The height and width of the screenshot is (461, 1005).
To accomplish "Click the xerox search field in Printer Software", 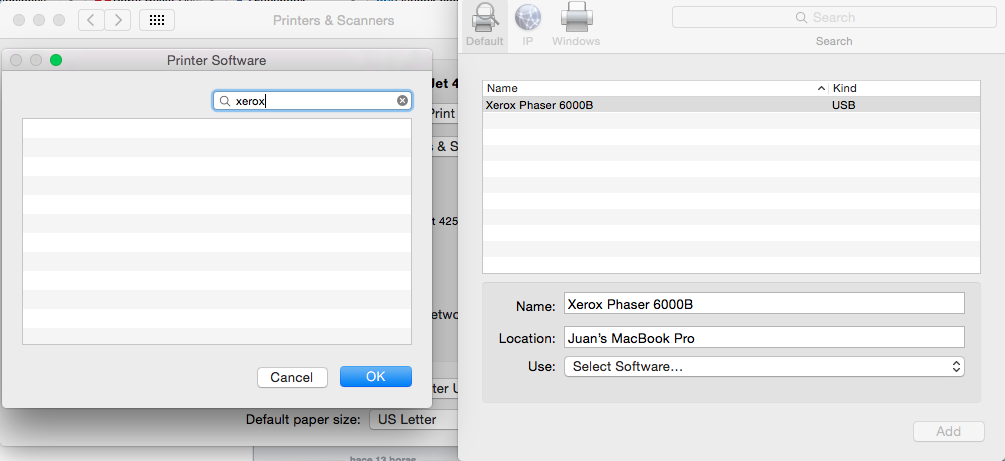I will click(312, 101).
